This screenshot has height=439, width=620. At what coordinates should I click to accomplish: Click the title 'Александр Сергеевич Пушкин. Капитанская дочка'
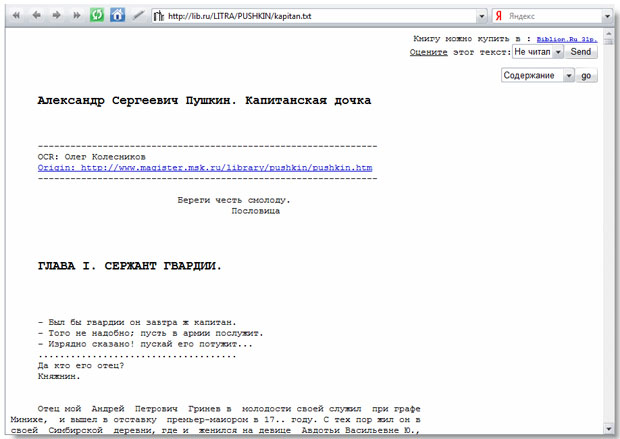point(204,100)
